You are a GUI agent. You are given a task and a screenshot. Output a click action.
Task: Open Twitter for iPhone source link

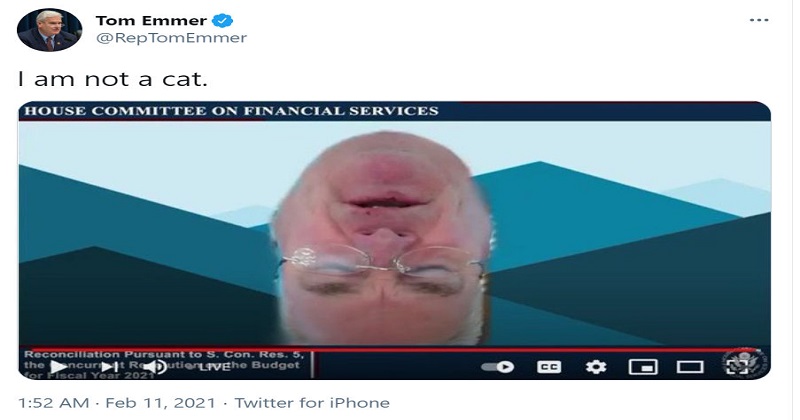point(312,403)
